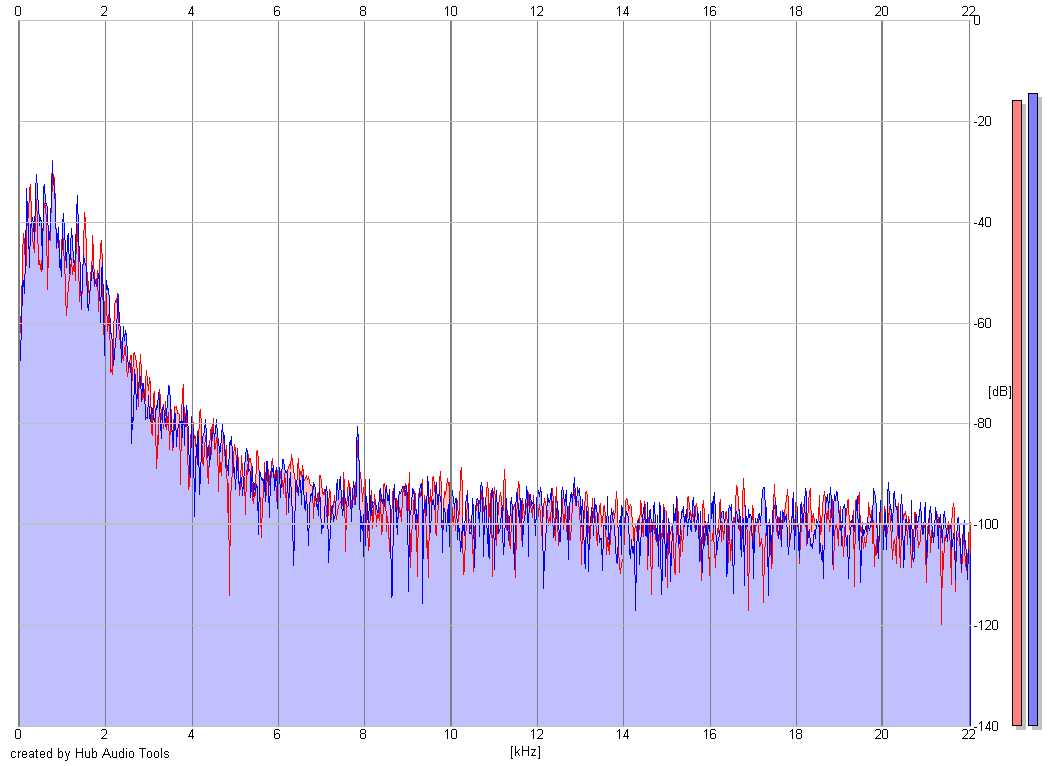Click the 8 kHz label on top axis

tap(363, 11)
